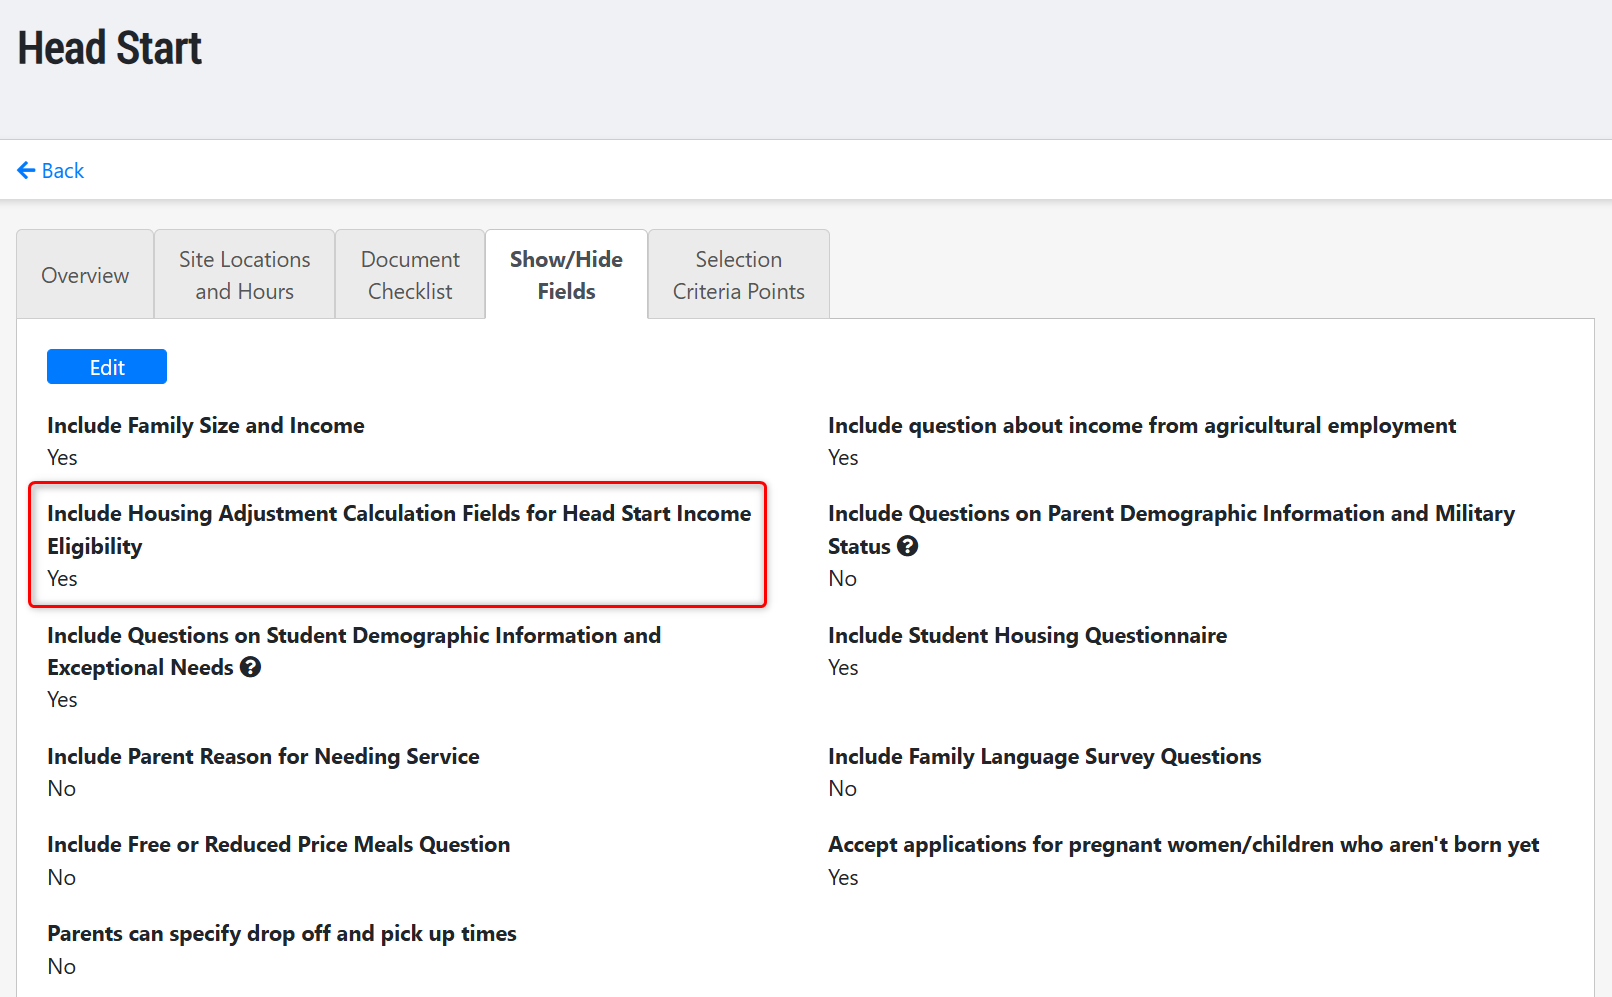Select the Yes value under Family Size and Income
This screenshot has width=1612, height=997.
pyautogui.click(x=62, y=457)
